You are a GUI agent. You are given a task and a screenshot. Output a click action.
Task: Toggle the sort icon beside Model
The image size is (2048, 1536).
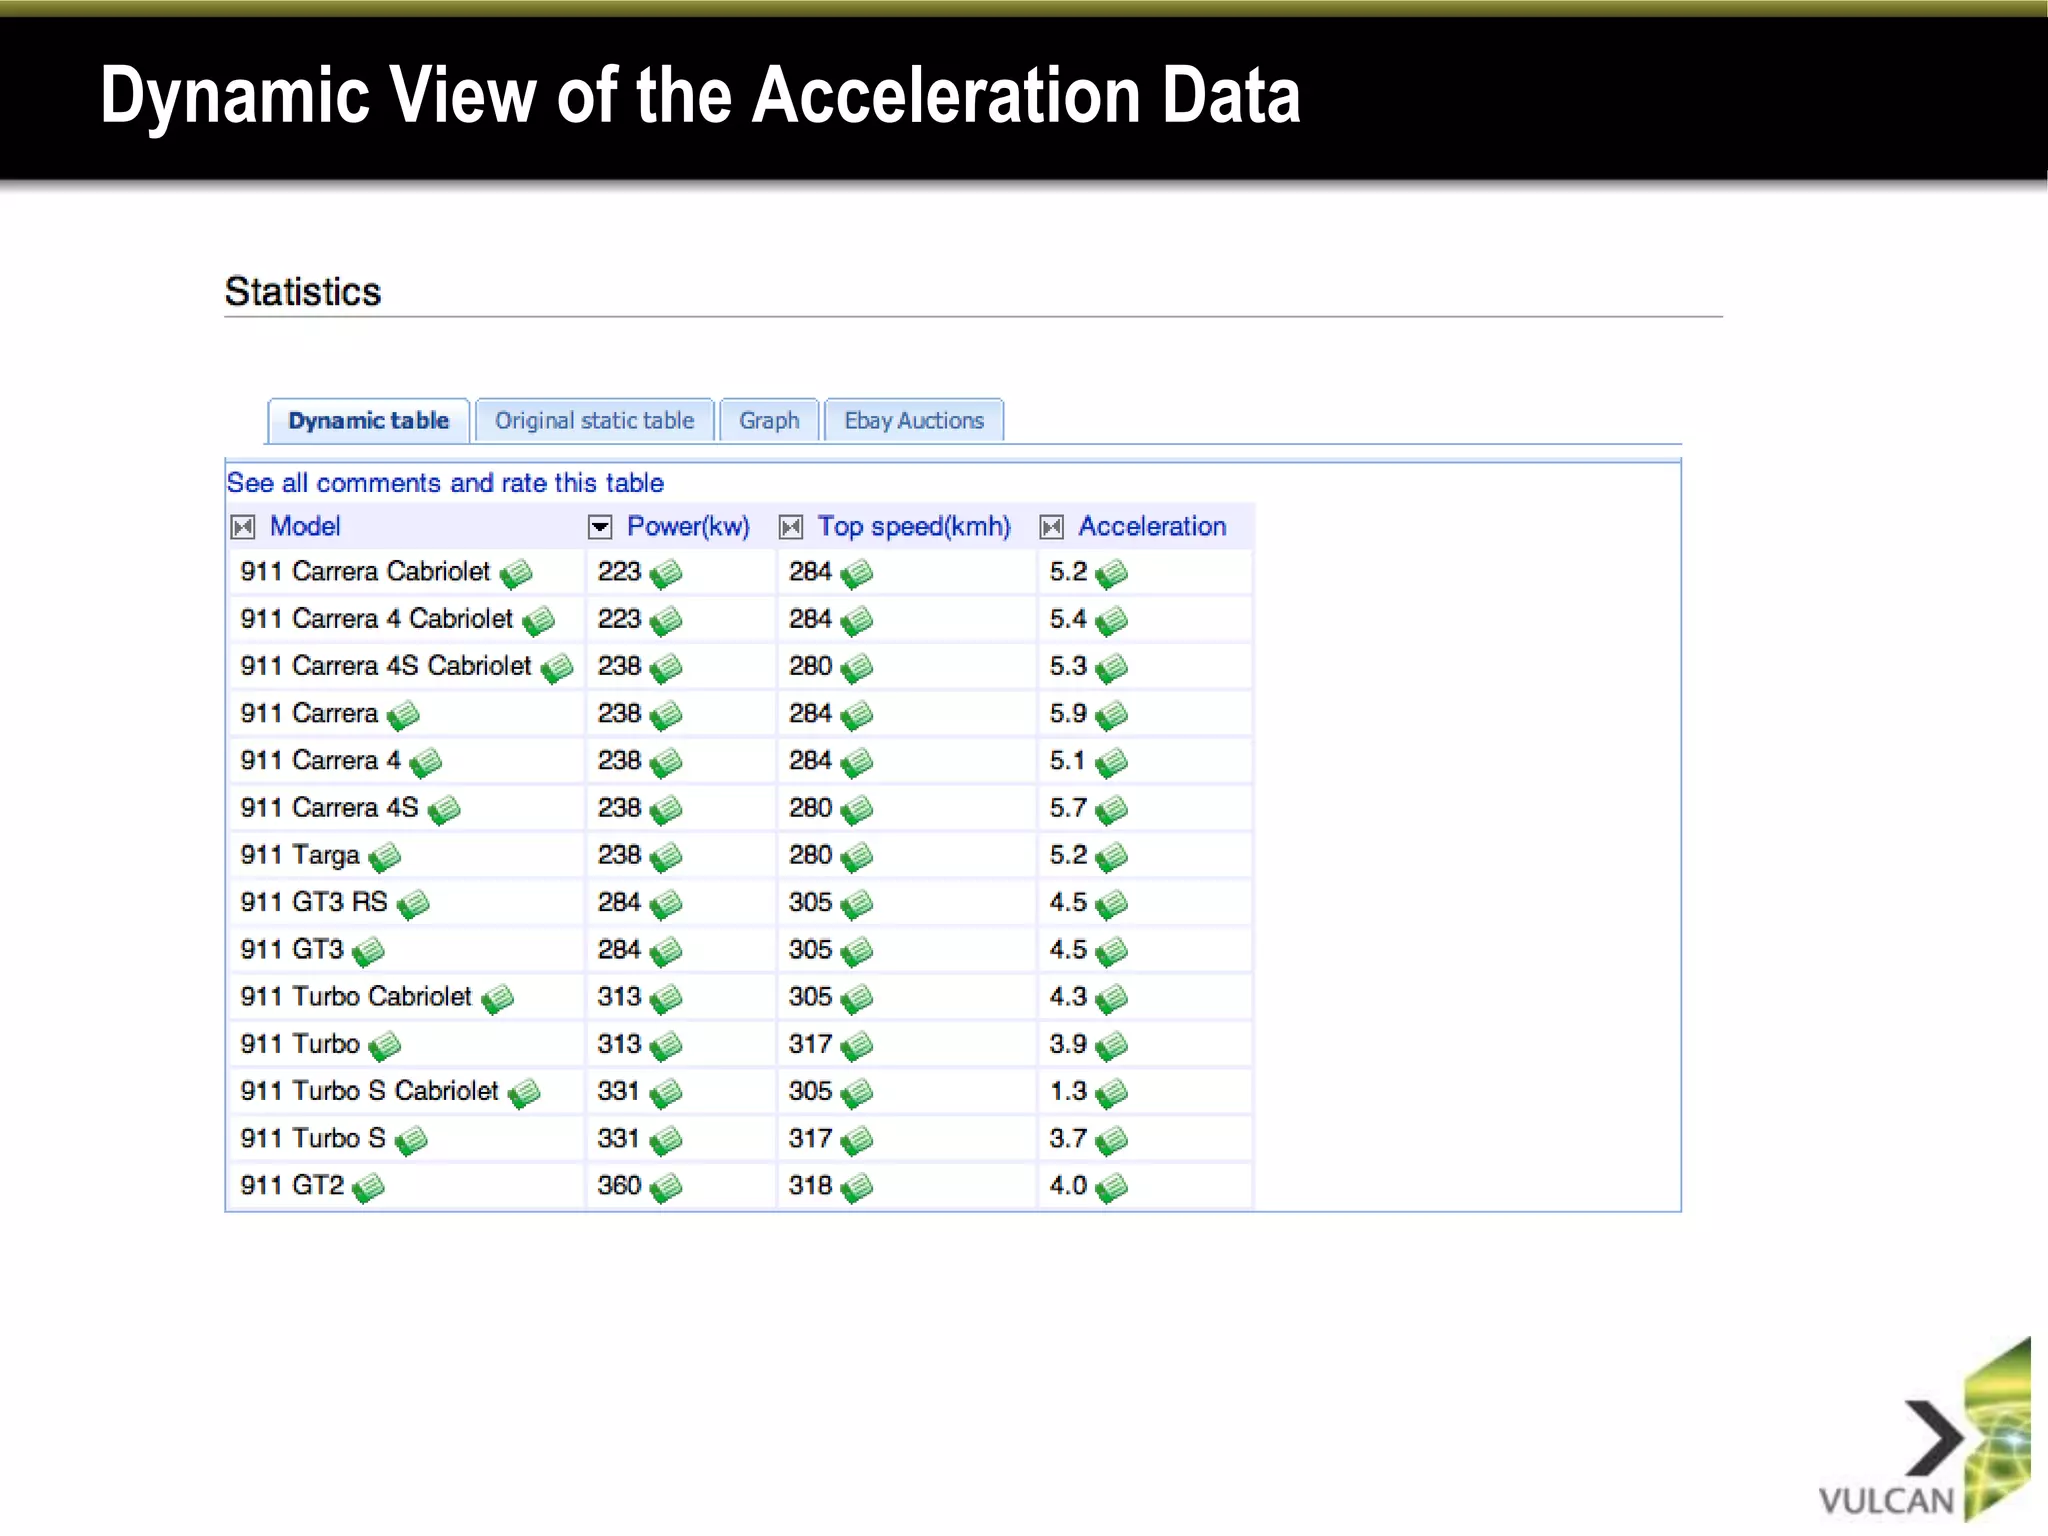click(x=243, y=527)
